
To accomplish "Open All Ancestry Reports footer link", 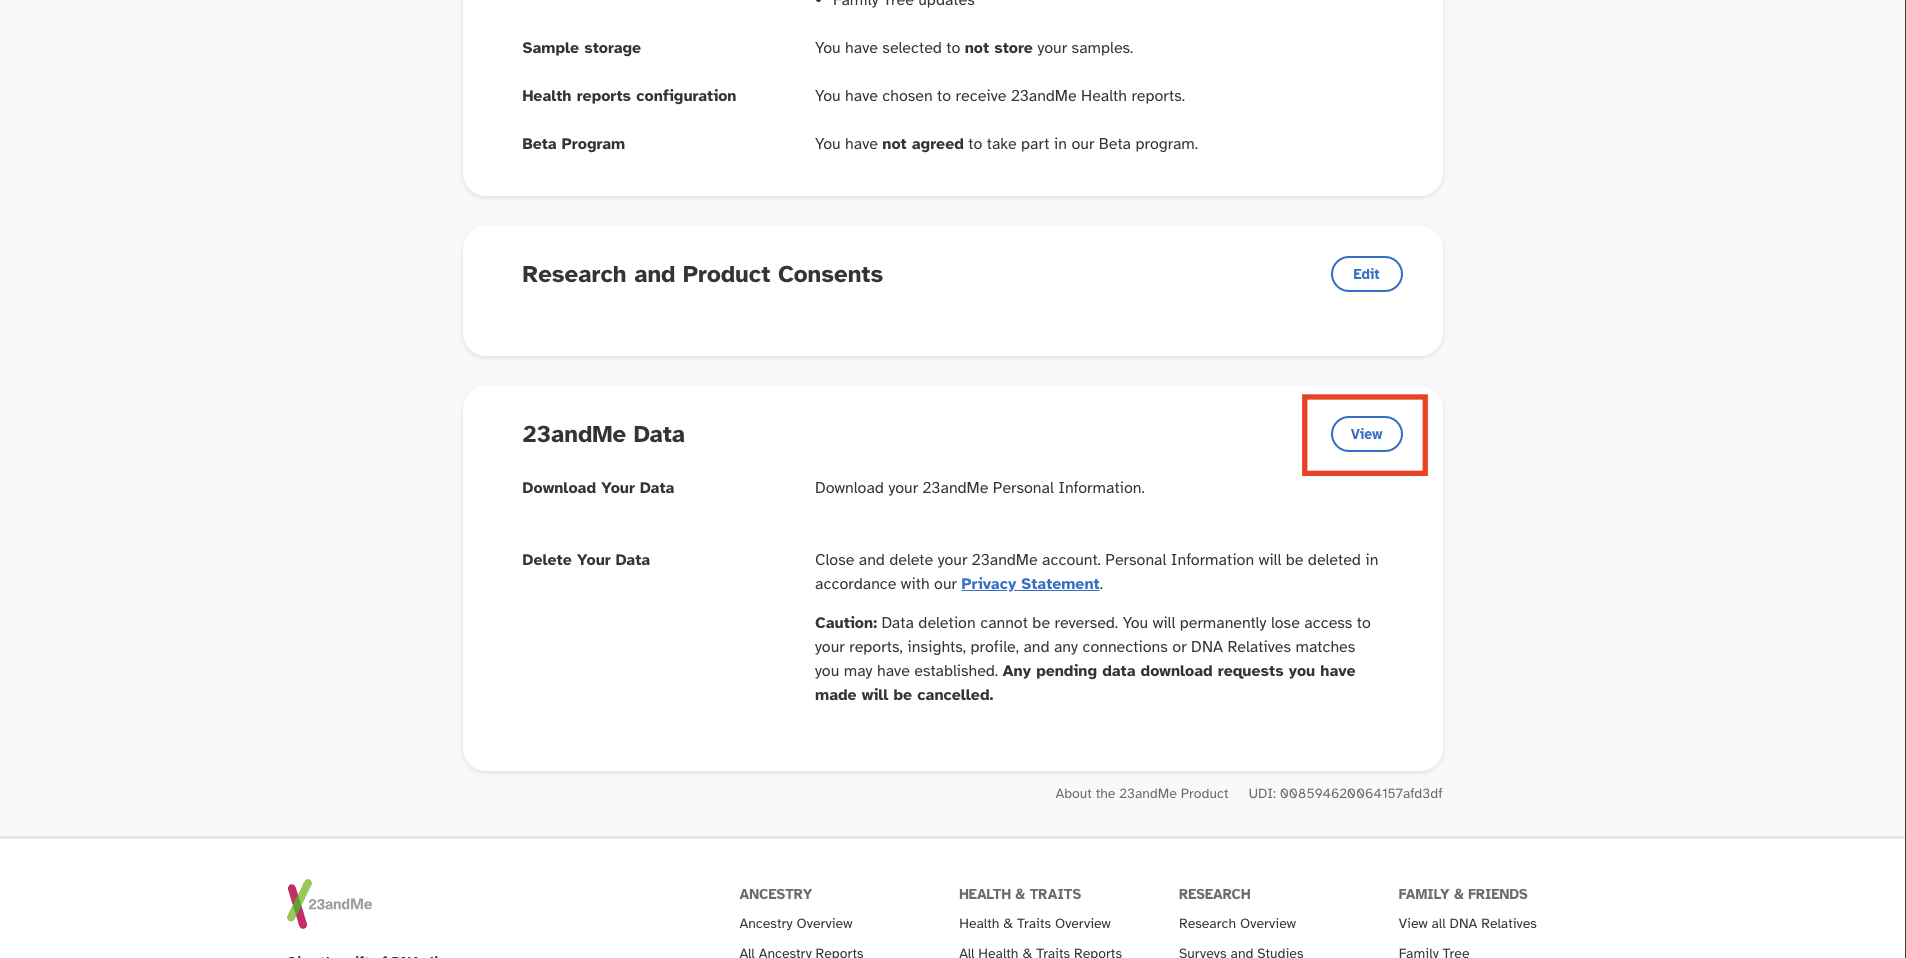I will click(x=801, y=952).
